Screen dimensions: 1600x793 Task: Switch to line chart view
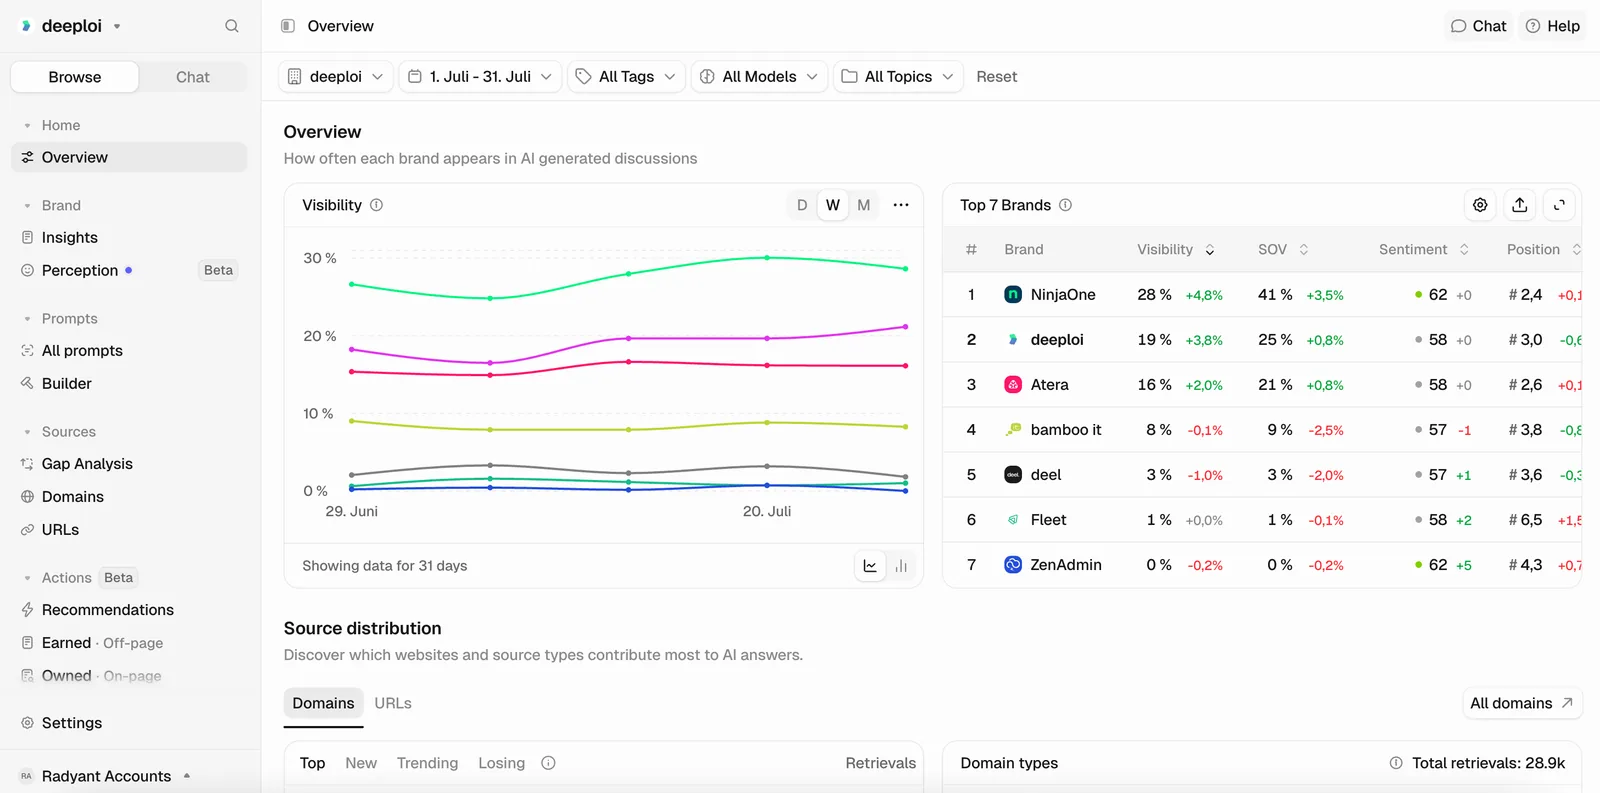[870, 566]
